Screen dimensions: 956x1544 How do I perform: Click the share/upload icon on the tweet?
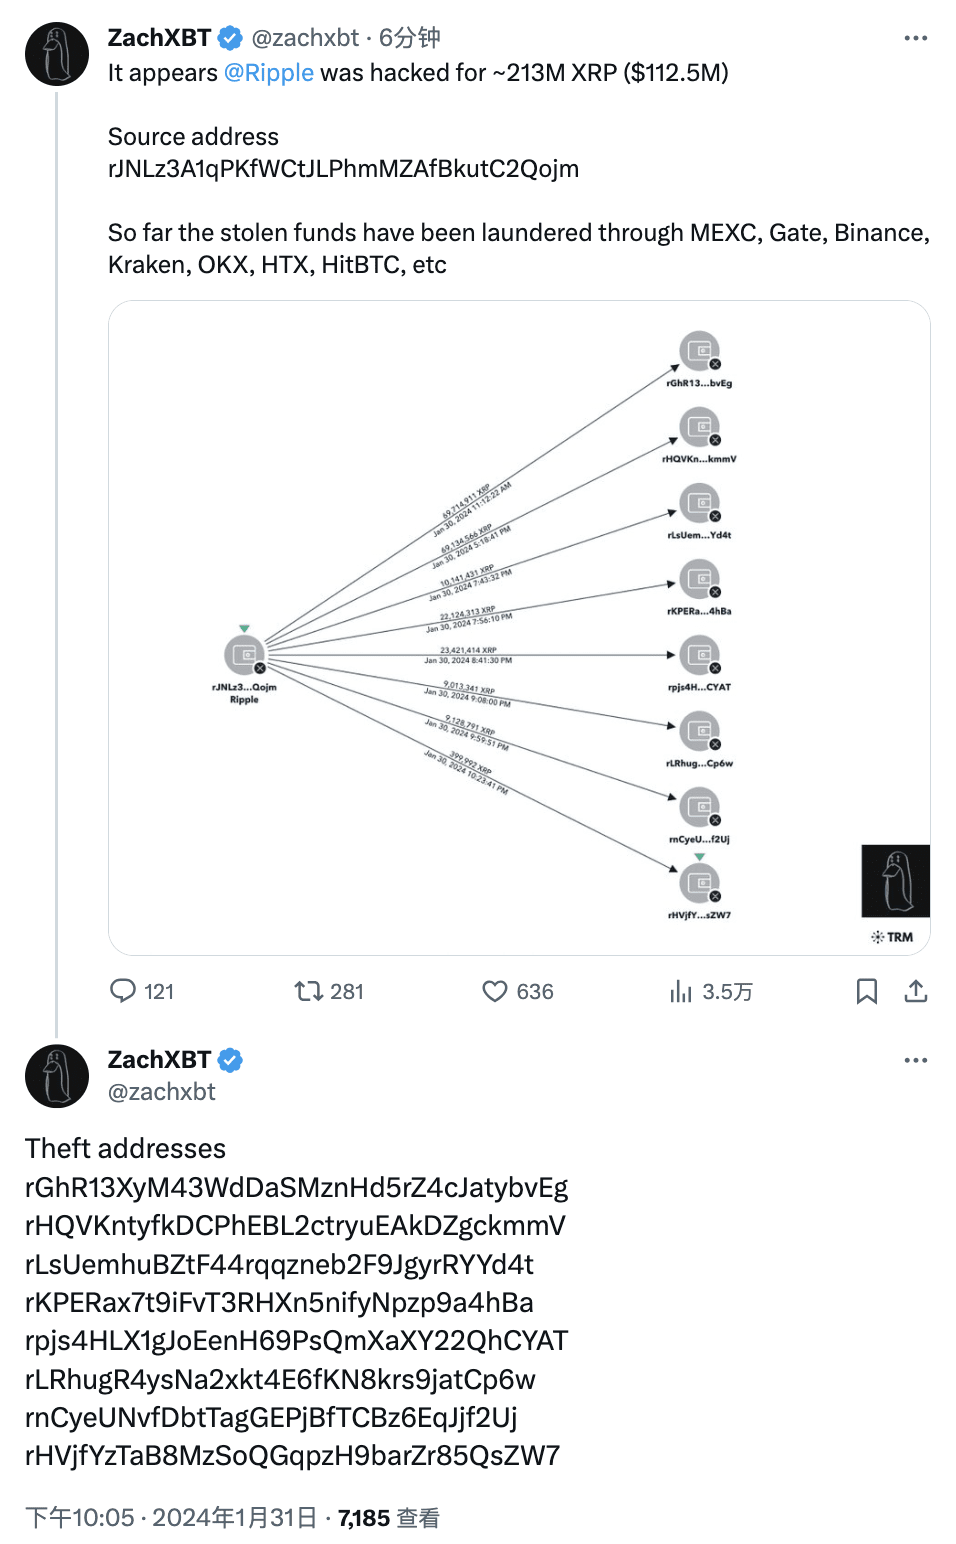pyautogui.click(x=917, y=991)
